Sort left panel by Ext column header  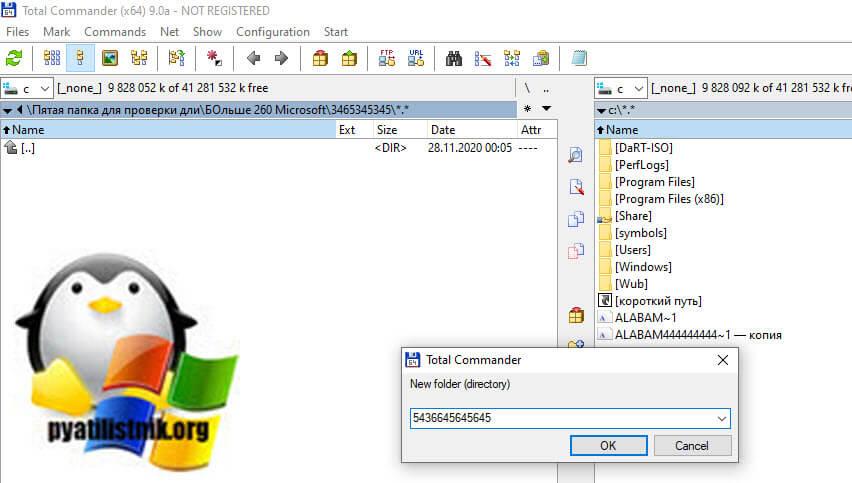coord(354,130)
